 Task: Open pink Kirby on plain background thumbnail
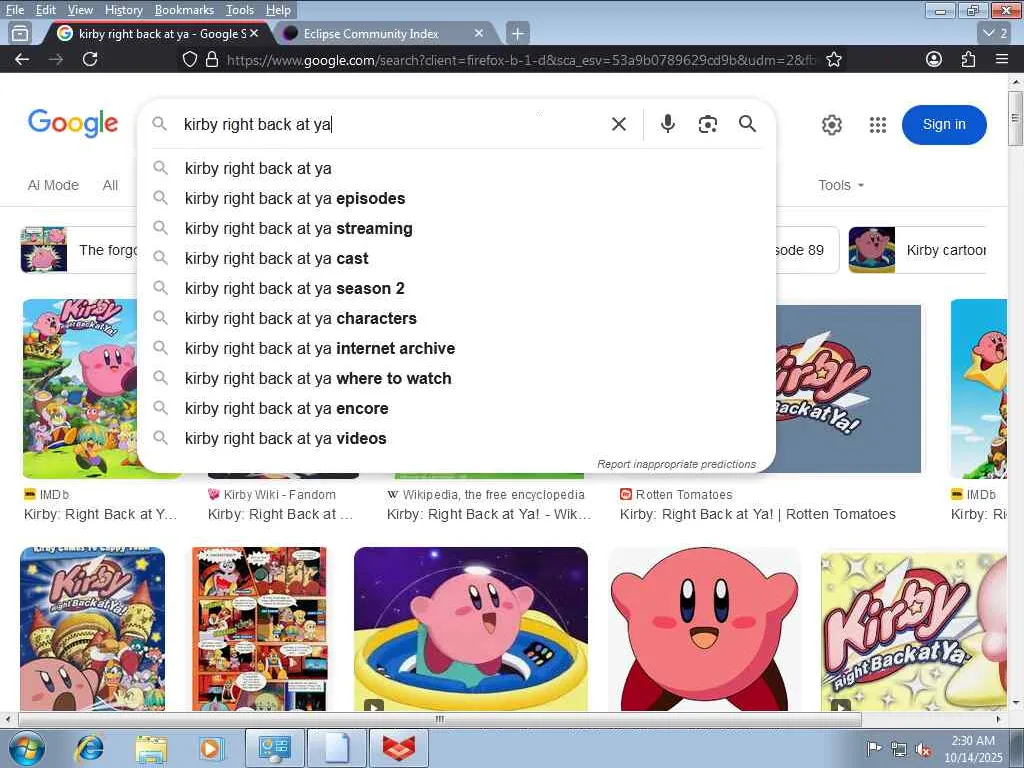coord(704,629)
